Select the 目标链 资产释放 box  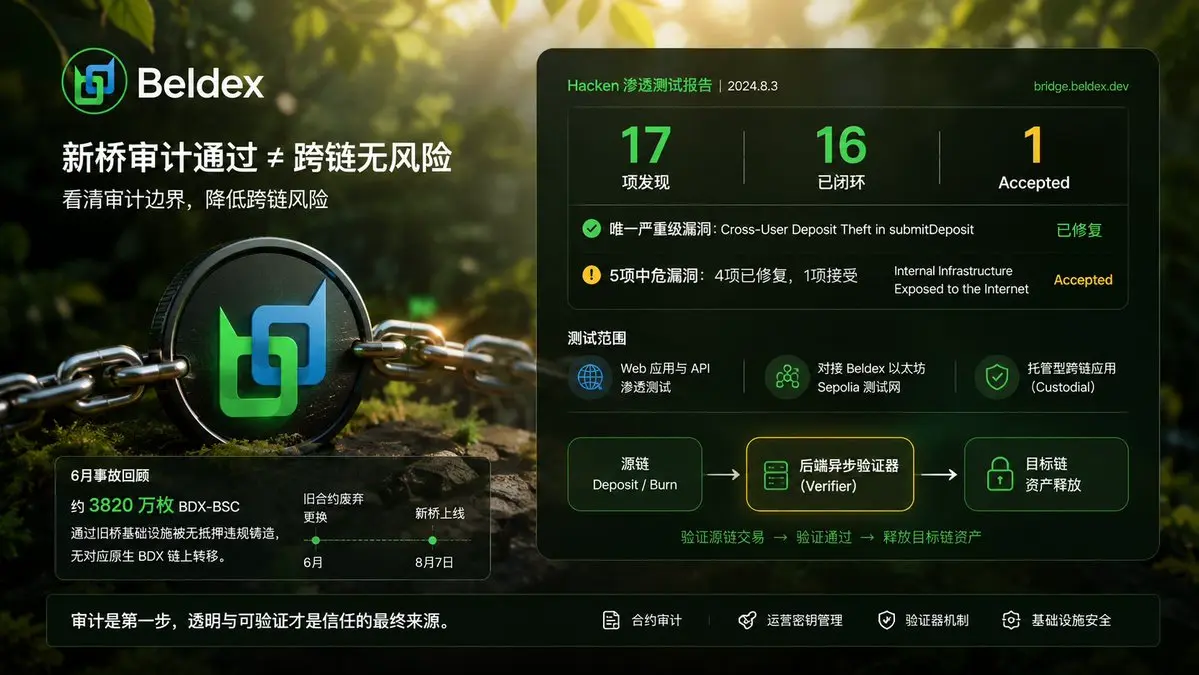1046,474
